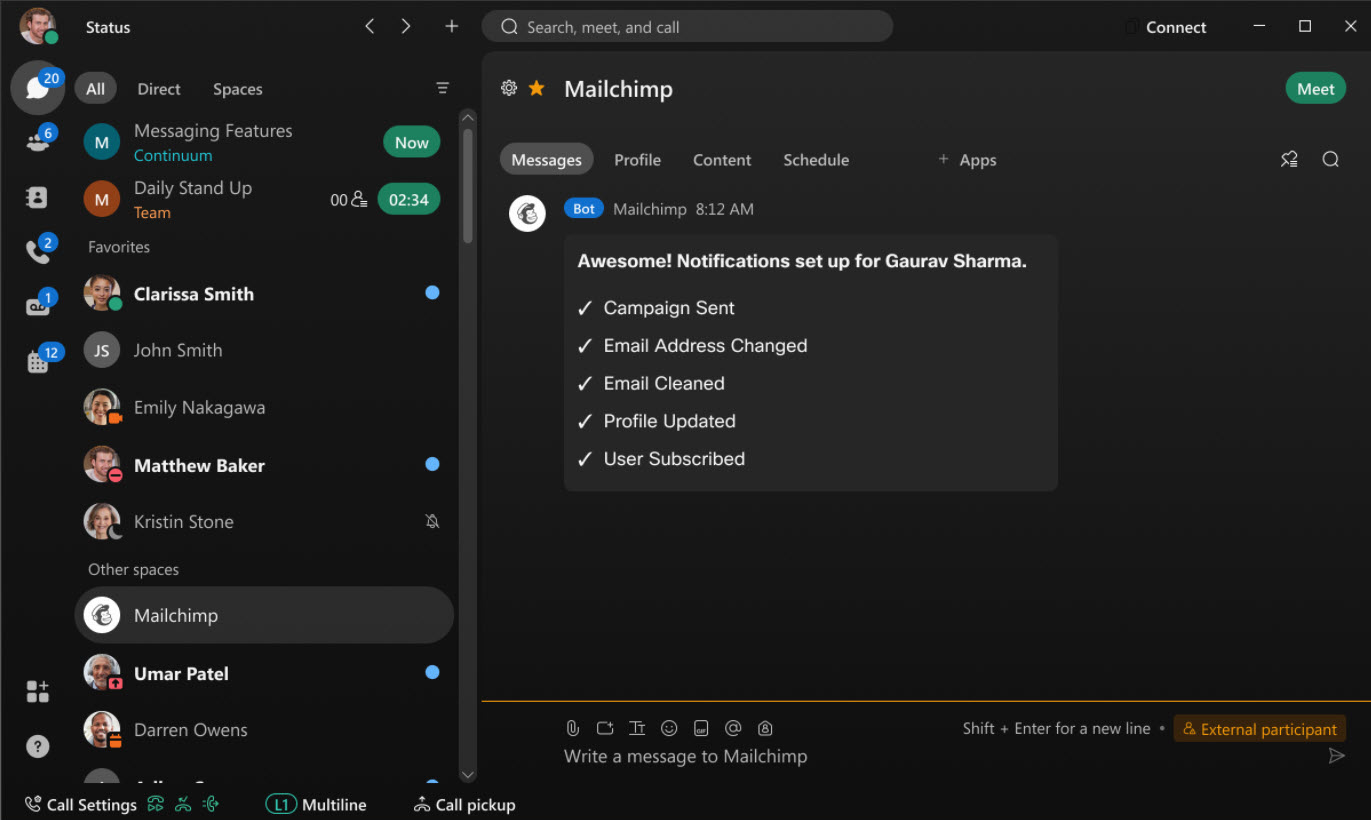The height and width of the screenshot is (820, 1371).
Task: Open Kristin Stone conversation
Action: [264, 522]
